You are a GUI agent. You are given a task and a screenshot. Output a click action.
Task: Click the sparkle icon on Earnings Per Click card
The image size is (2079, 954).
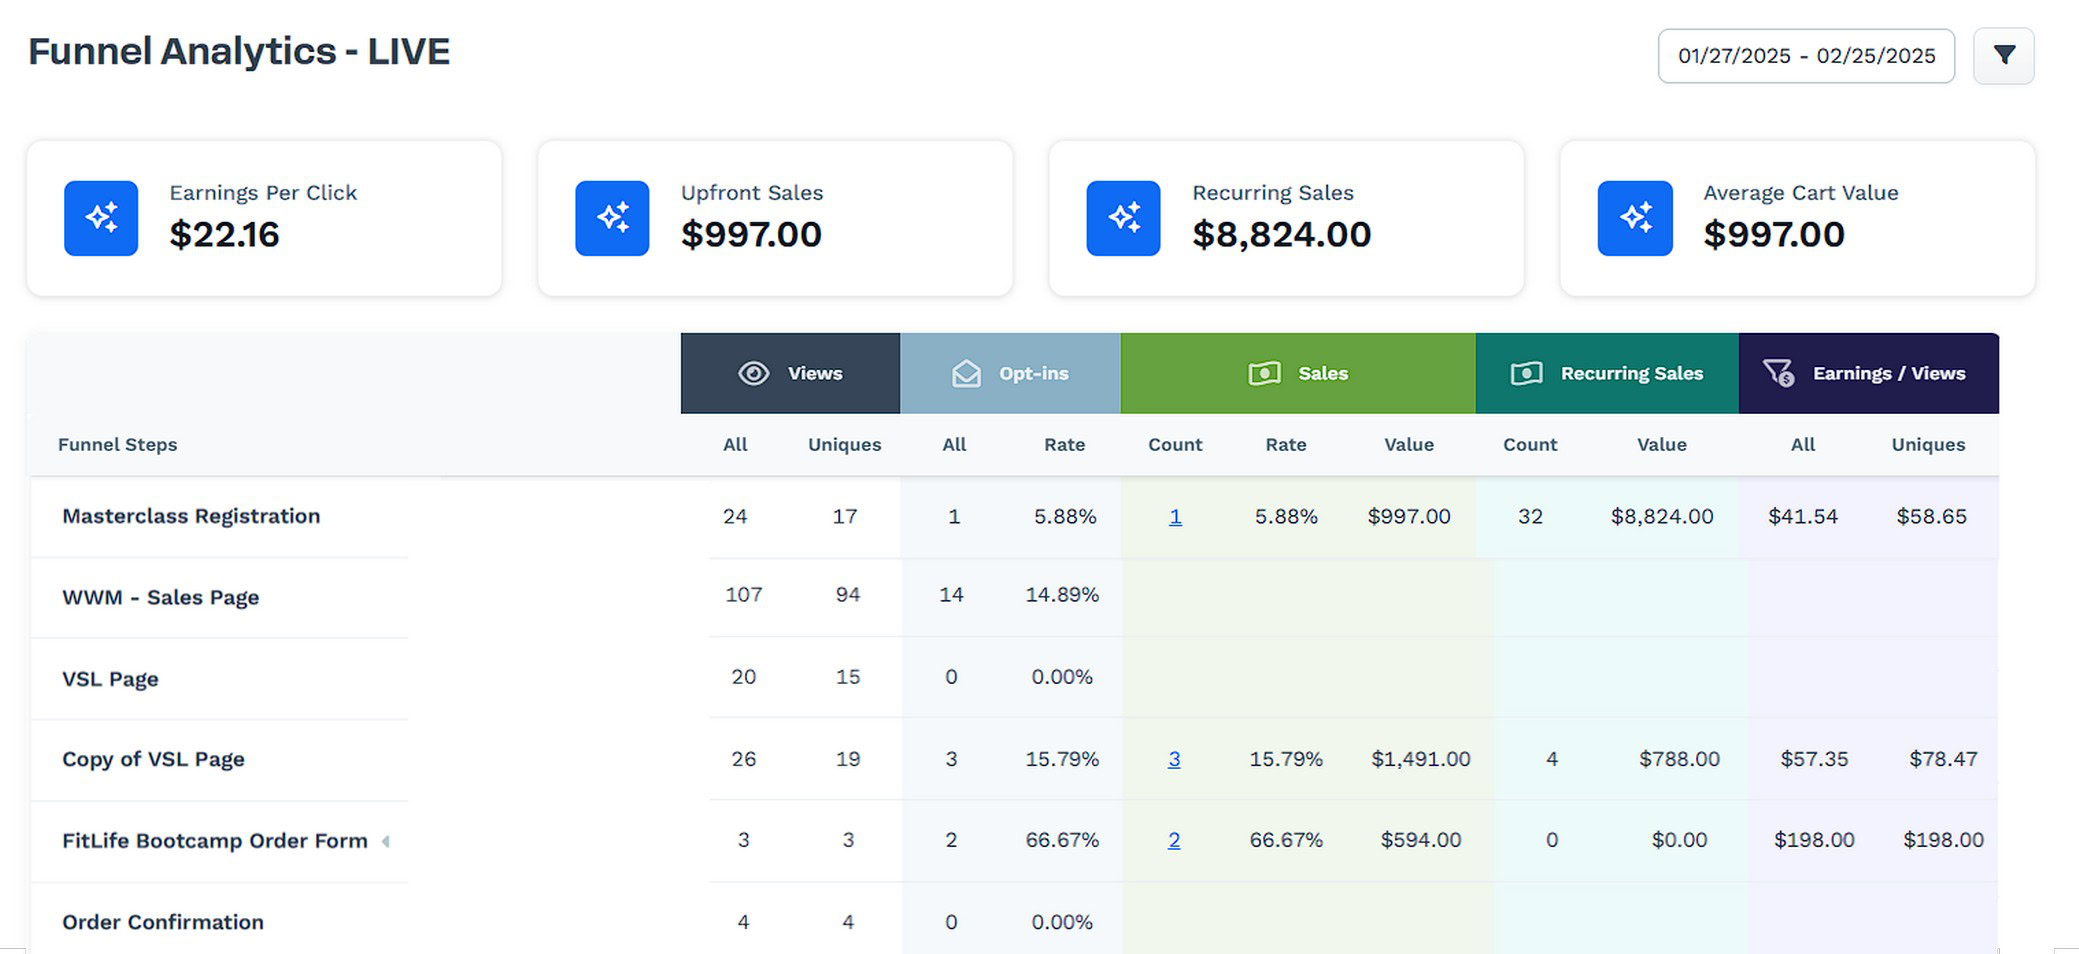(x=101, y=218)
